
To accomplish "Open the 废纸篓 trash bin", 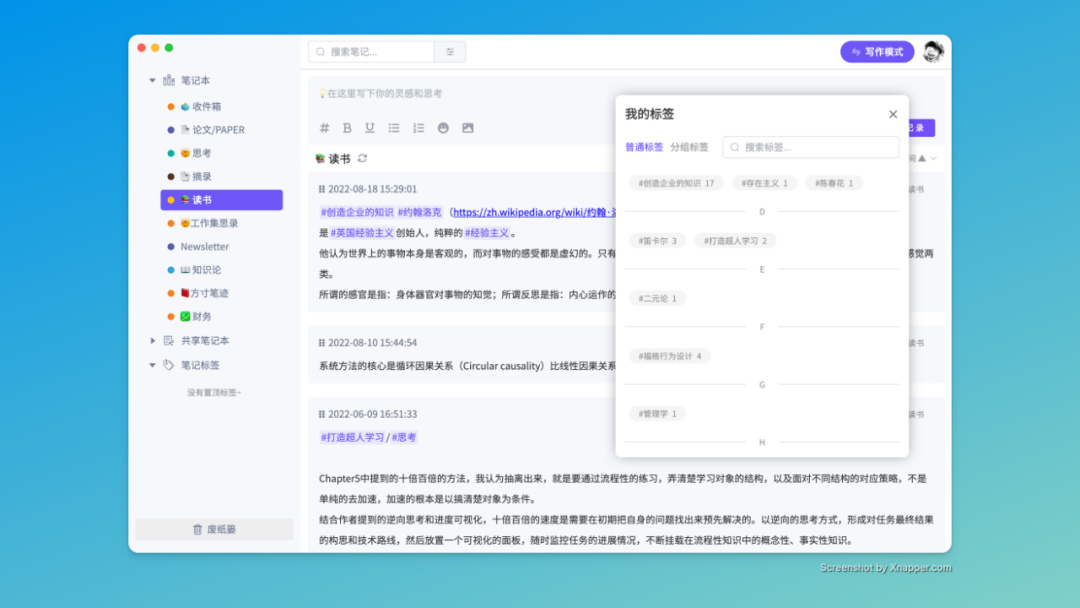I will [214, 529].
